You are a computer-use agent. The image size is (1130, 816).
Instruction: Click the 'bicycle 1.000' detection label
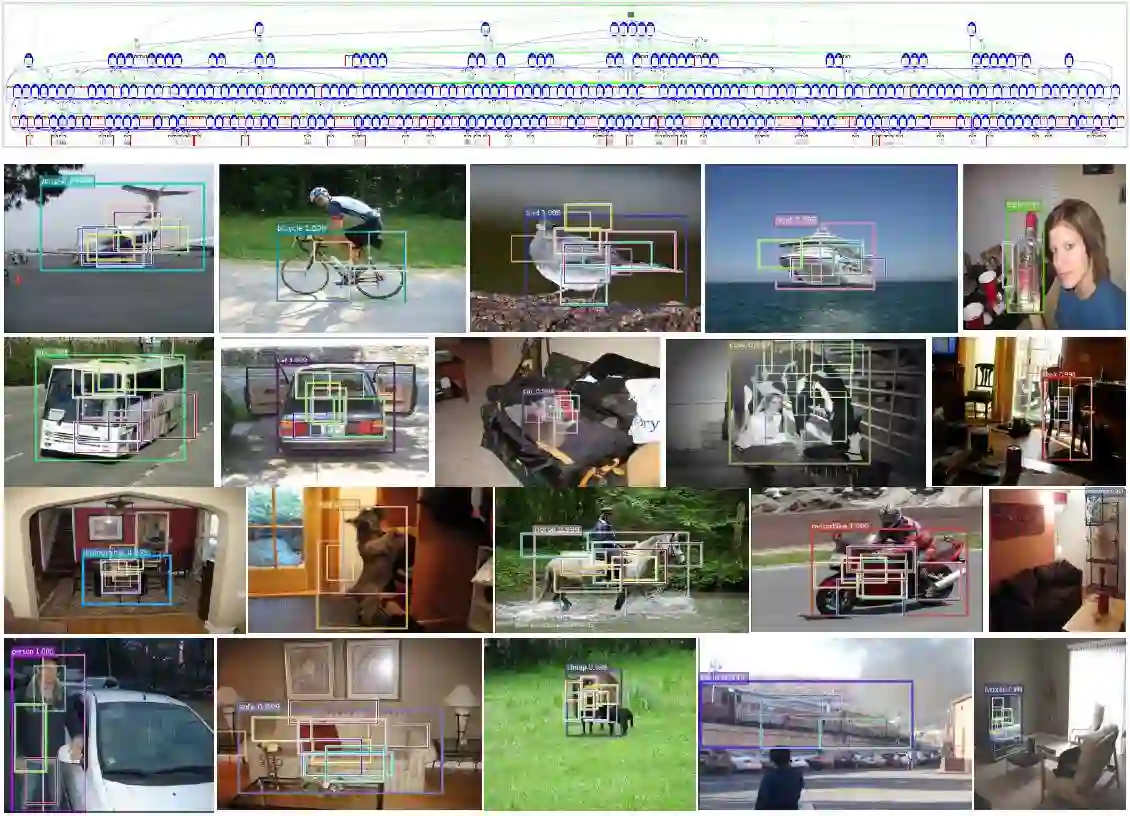[302, 228]
